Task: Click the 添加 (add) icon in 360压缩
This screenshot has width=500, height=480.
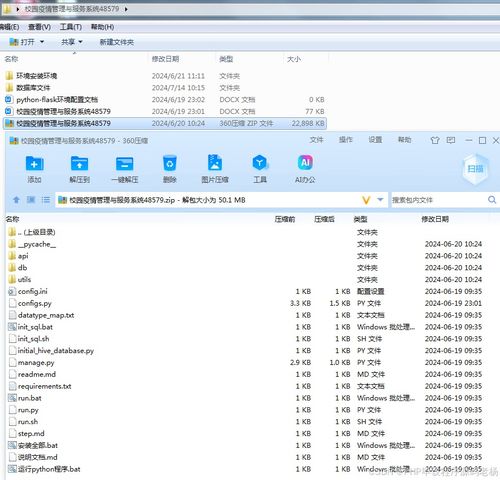Action: [x=34, y=164]
